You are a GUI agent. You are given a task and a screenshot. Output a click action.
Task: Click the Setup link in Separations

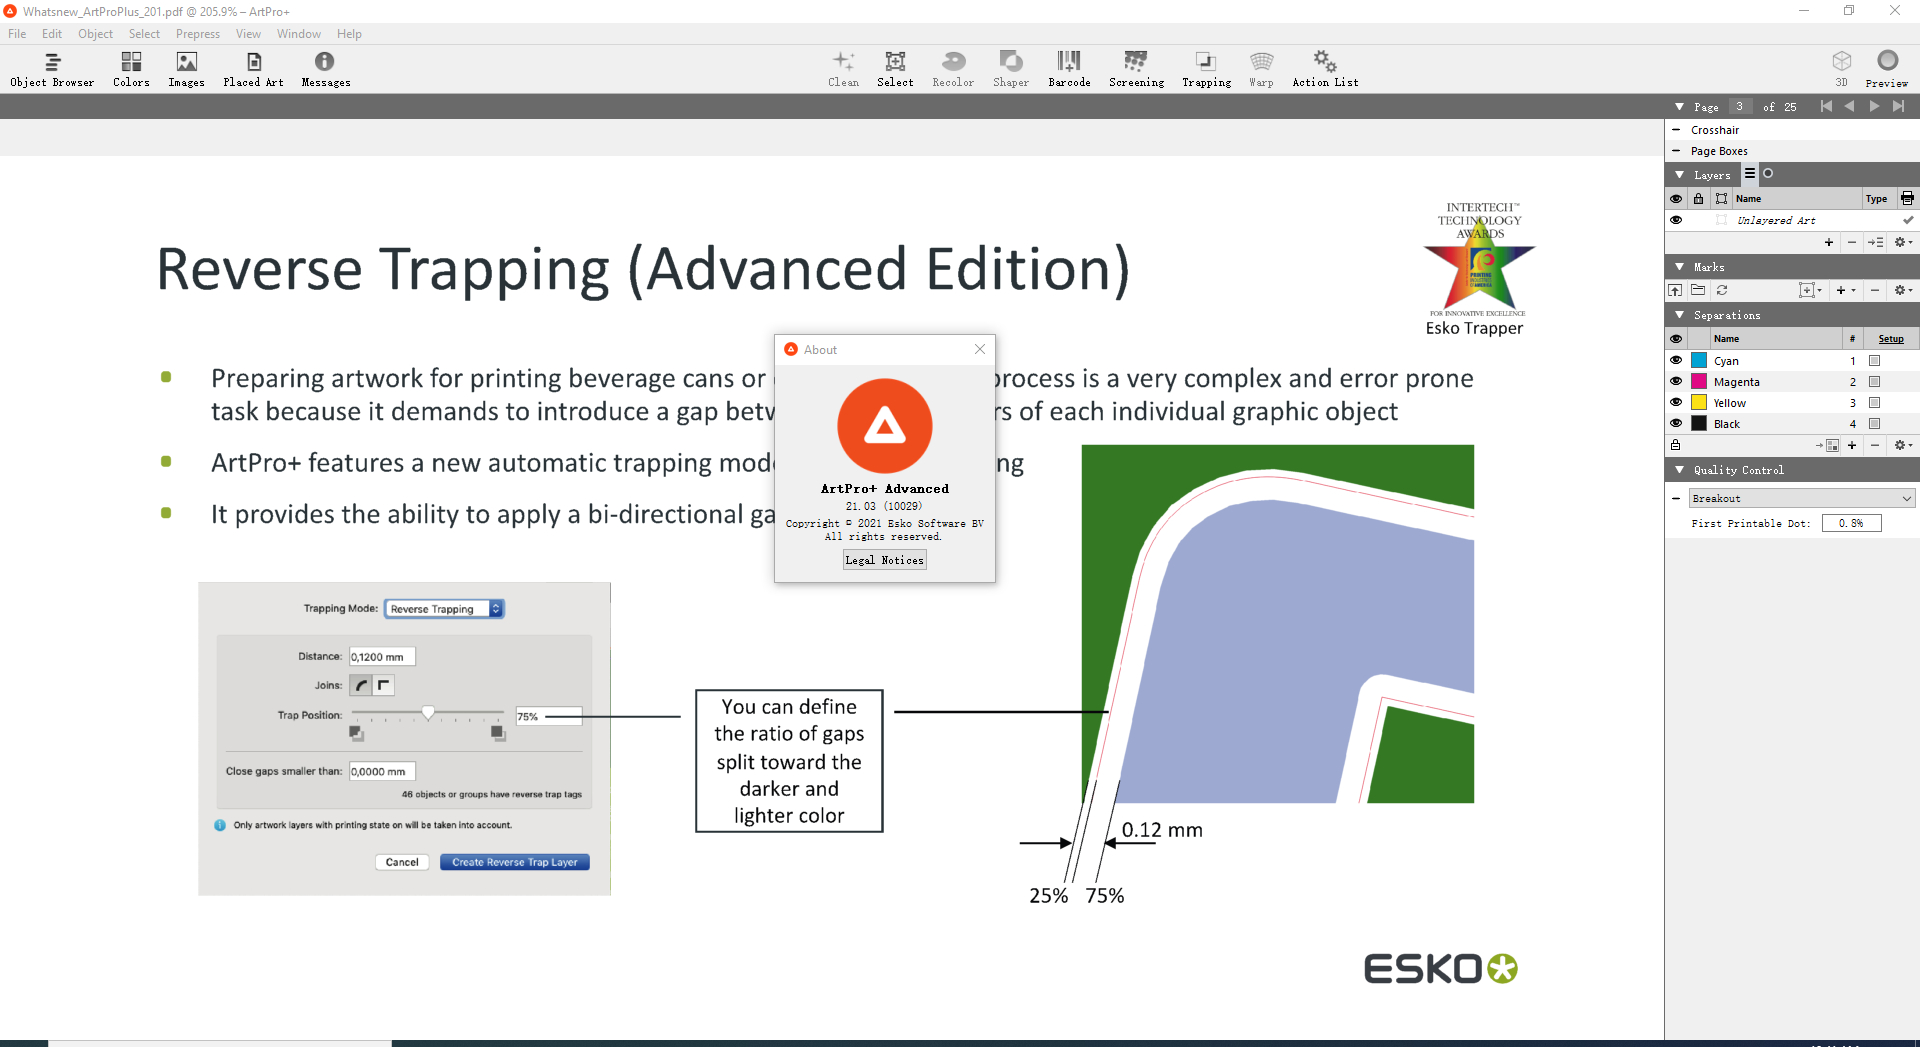click(1891, 339)
